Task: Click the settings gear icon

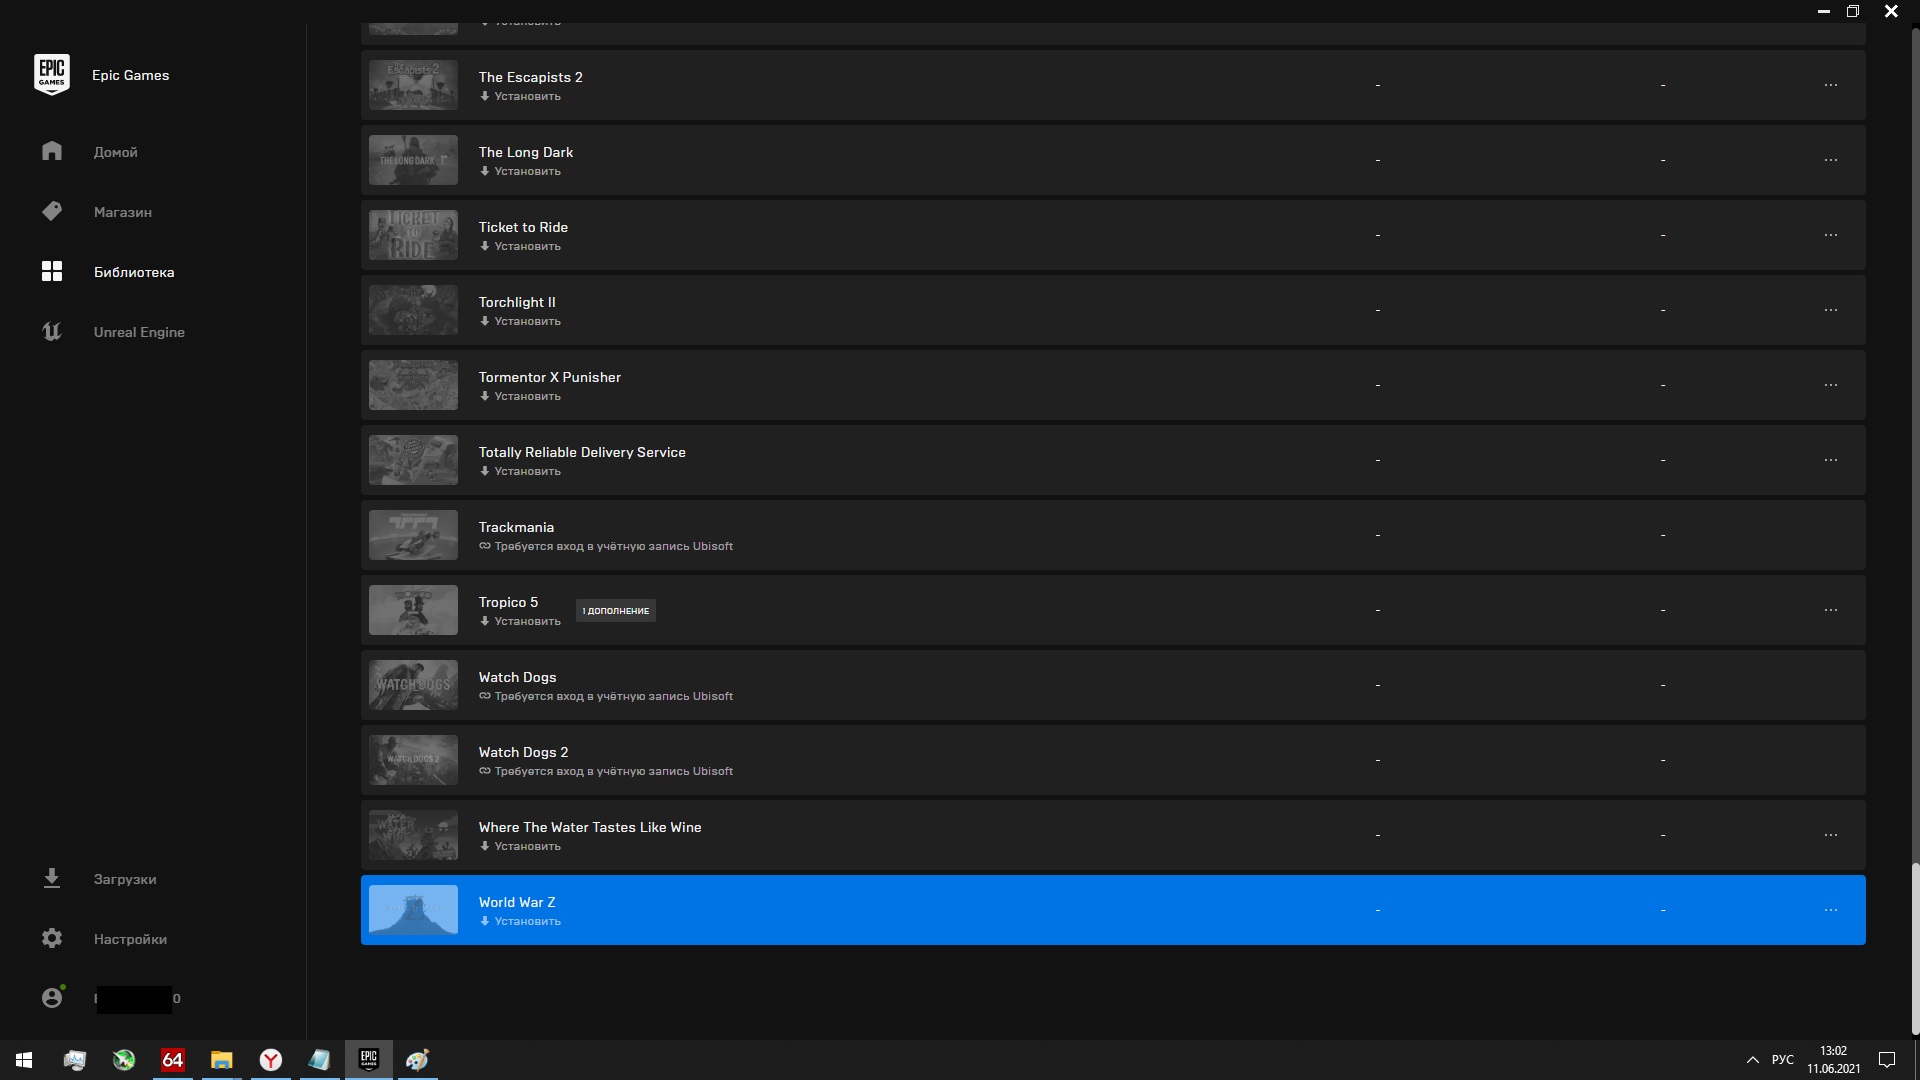Action: [52, 938]
